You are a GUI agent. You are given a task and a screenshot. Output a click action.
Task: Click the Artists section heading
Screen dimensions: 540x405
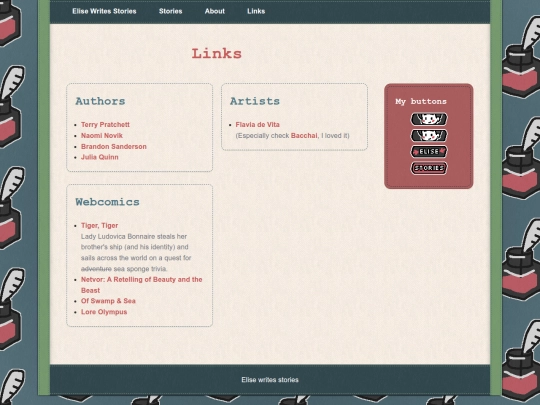point(255,101)
